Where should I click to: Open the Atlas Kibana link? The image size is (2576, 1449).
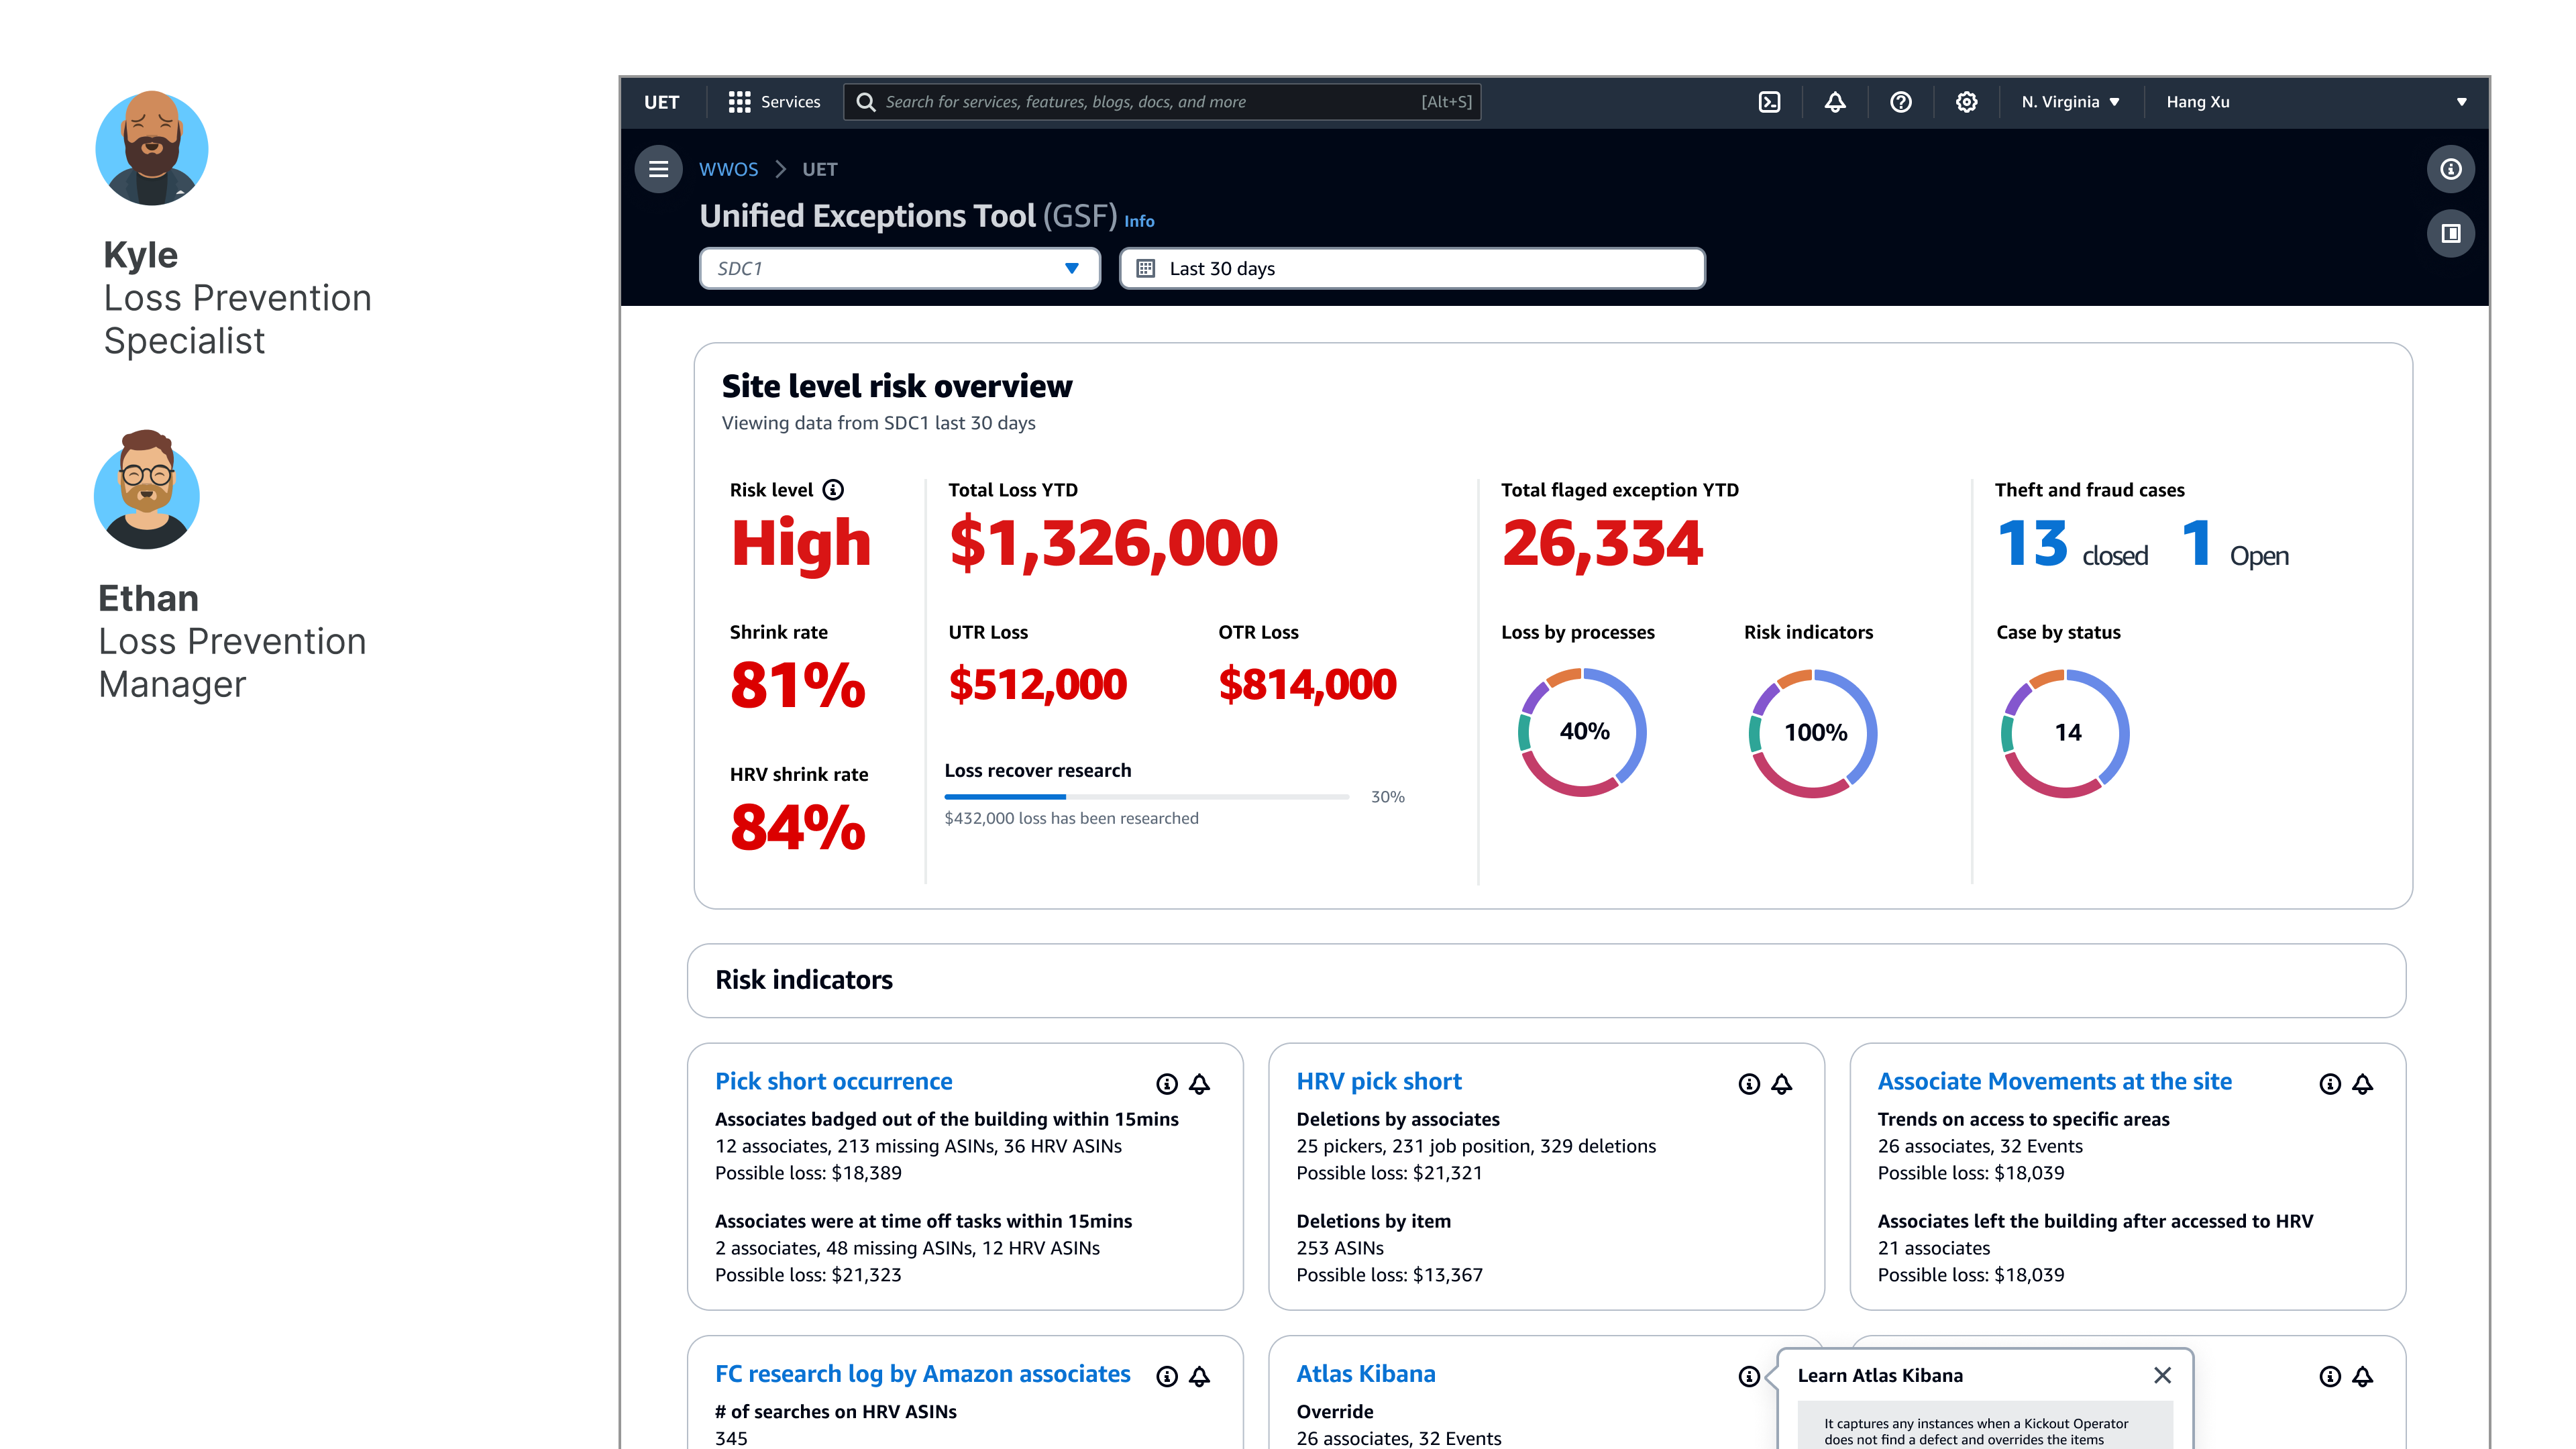pos(1365,1374)
